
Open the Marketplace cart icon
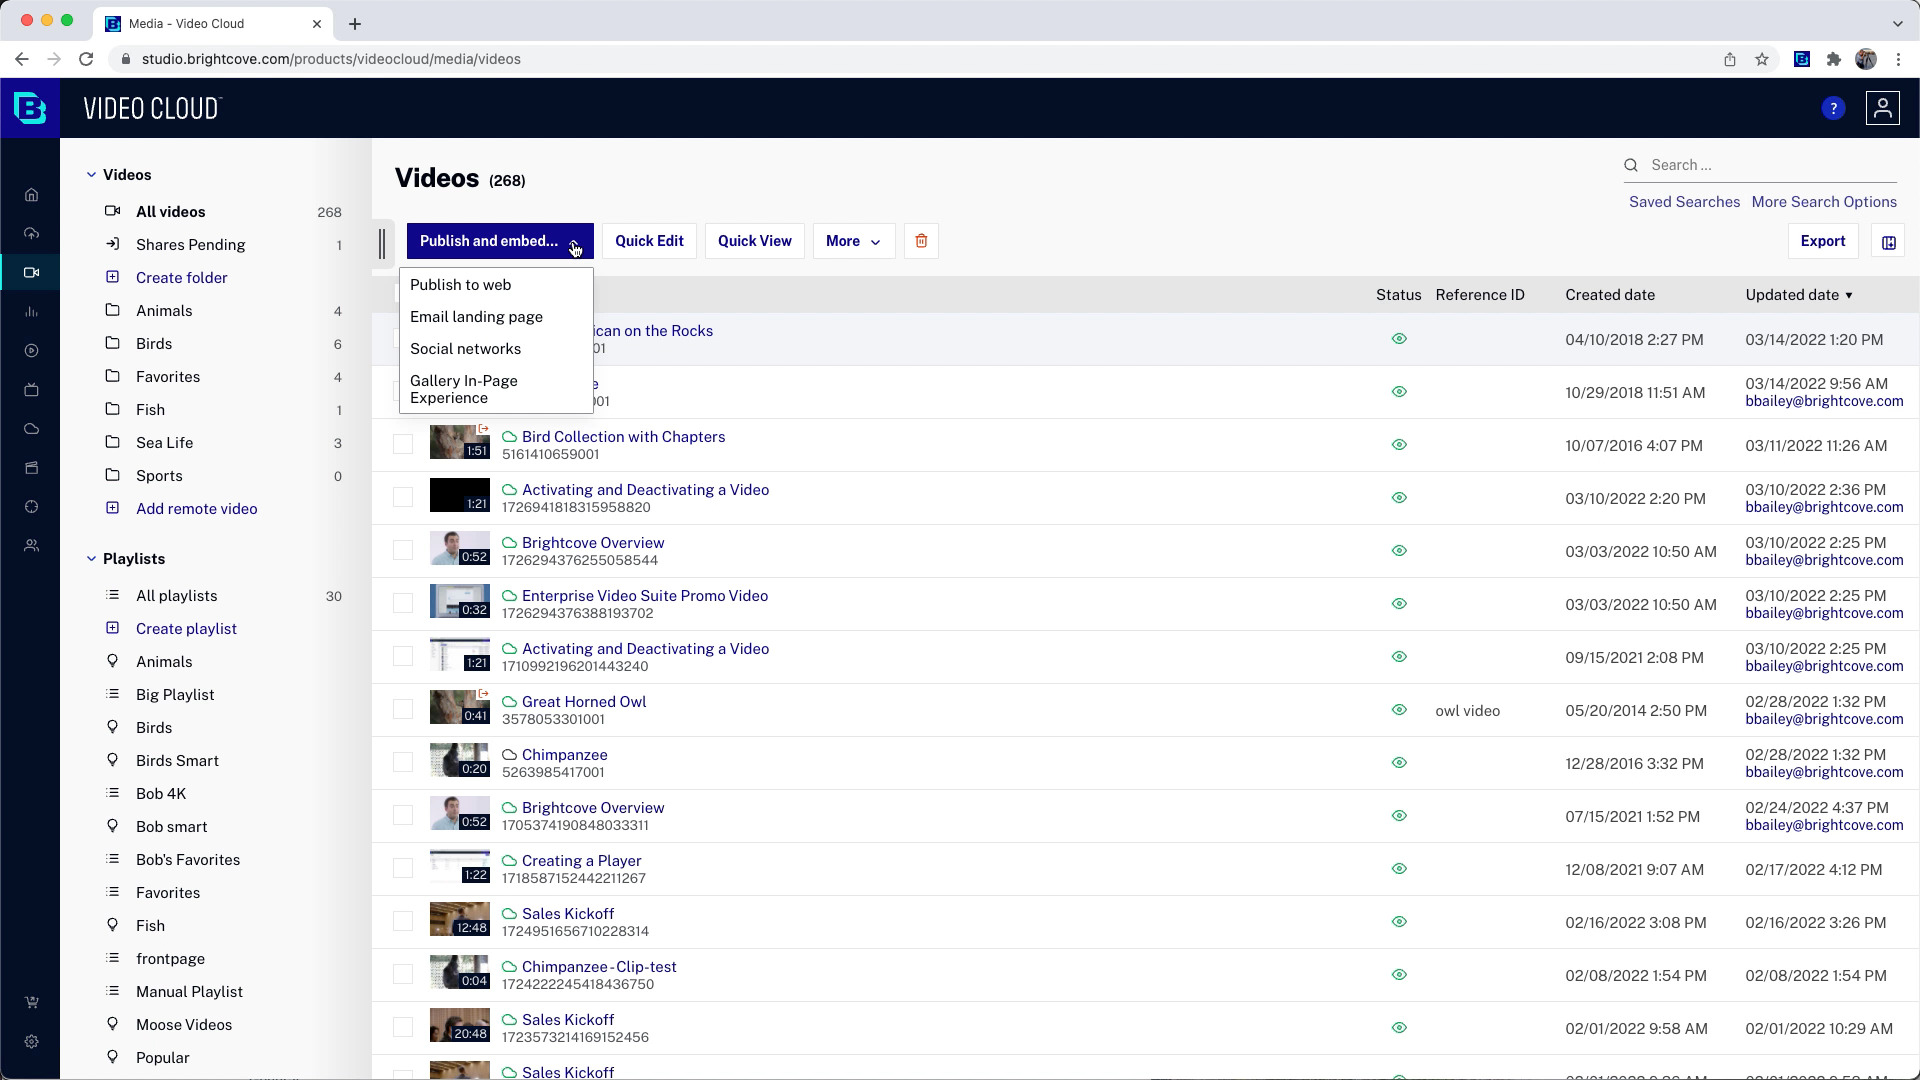[31, 1003]
